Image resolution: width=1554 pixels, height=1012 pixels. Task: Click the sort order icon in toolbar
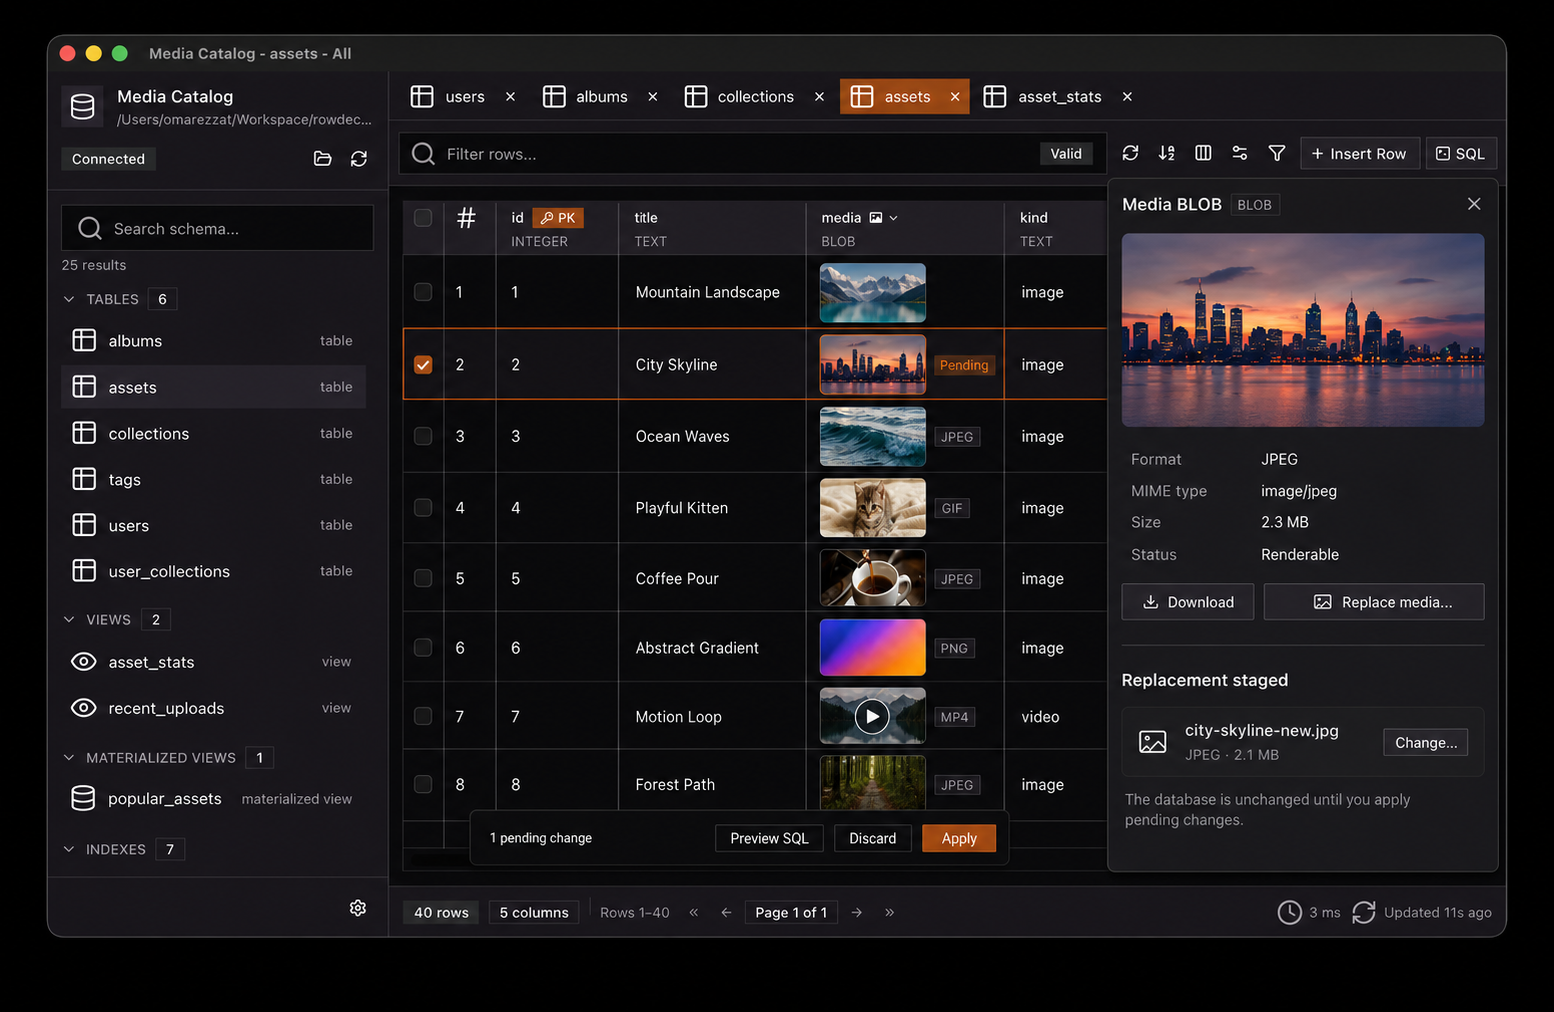1167,153
